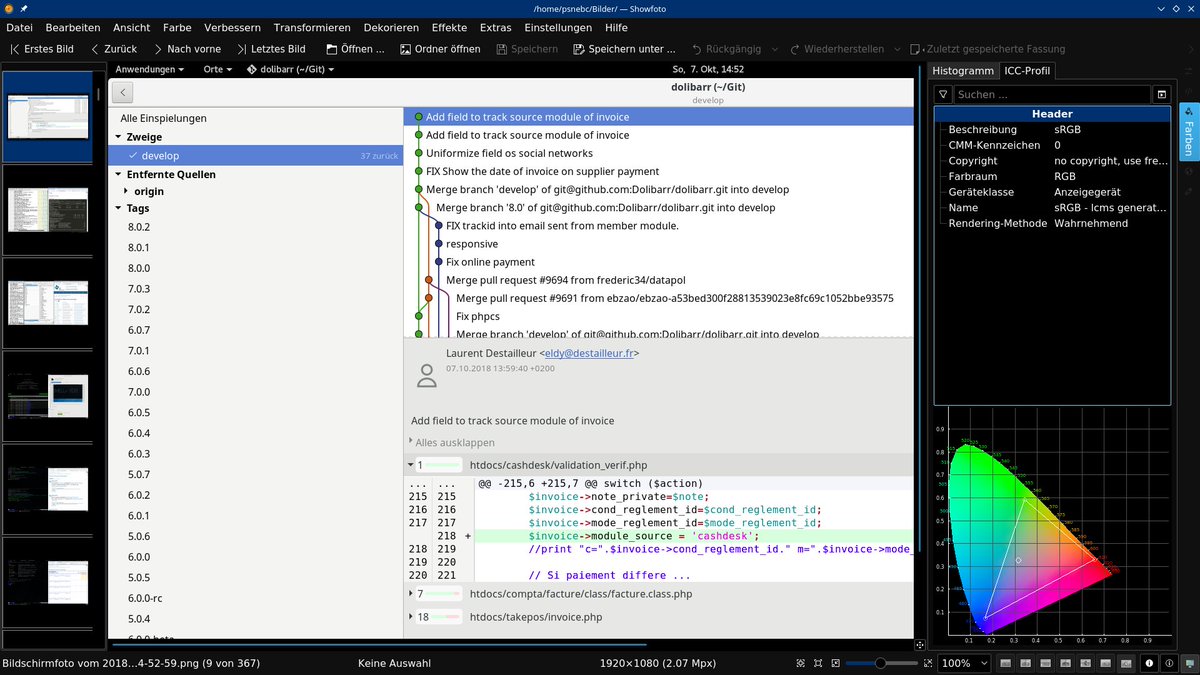This screenshot has width=1200, height=675.
Task: Select the highlighted thumbnail in filmstrip
Action: pos(50,117)
